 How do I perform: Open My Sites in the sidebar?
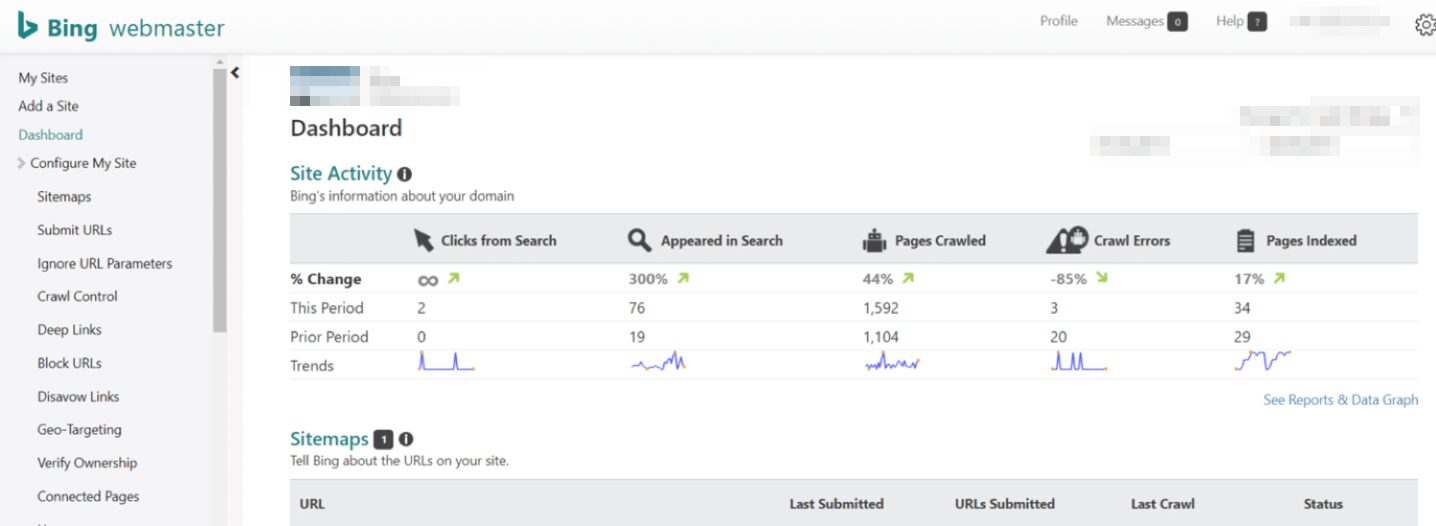click(x=43, y=77)
